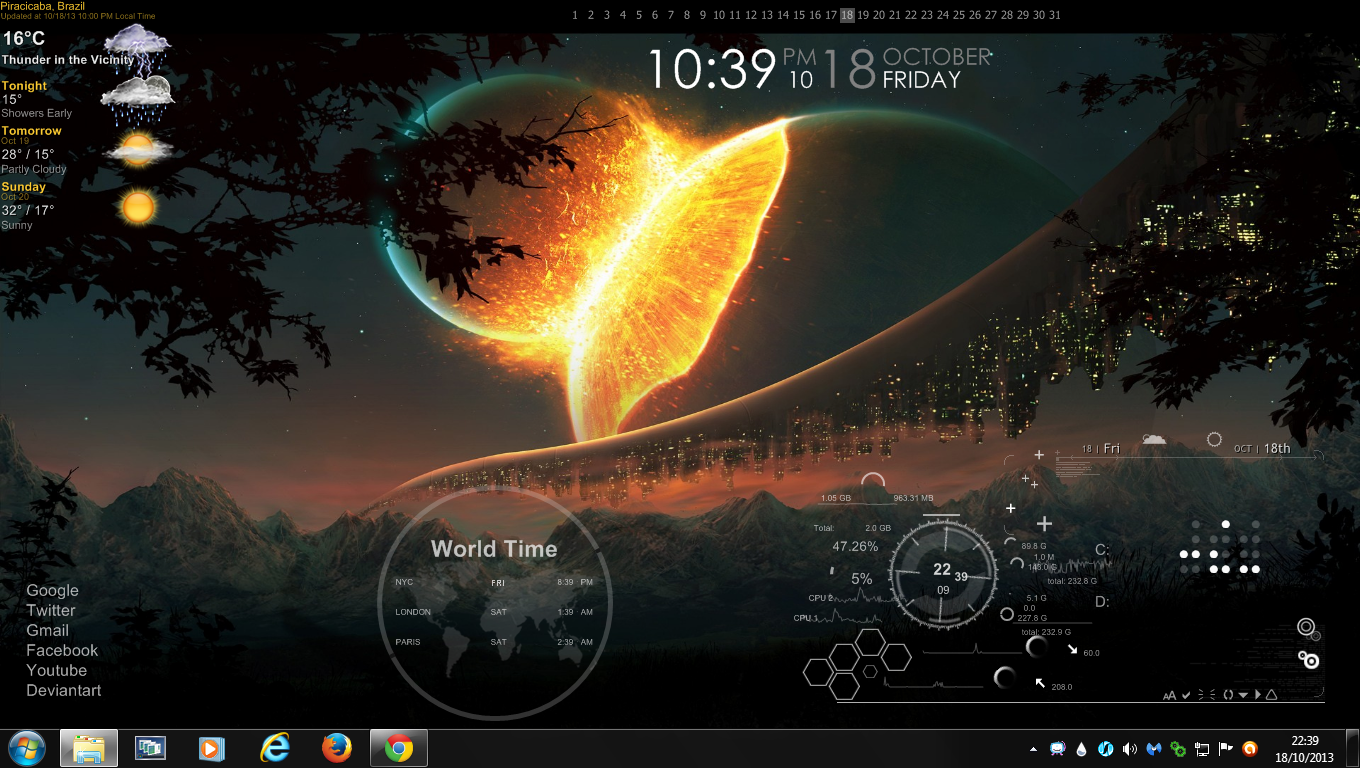Click the green gears tray icon
The height and width of the screenshot is (768, 1360).
tap(1178, 748)
